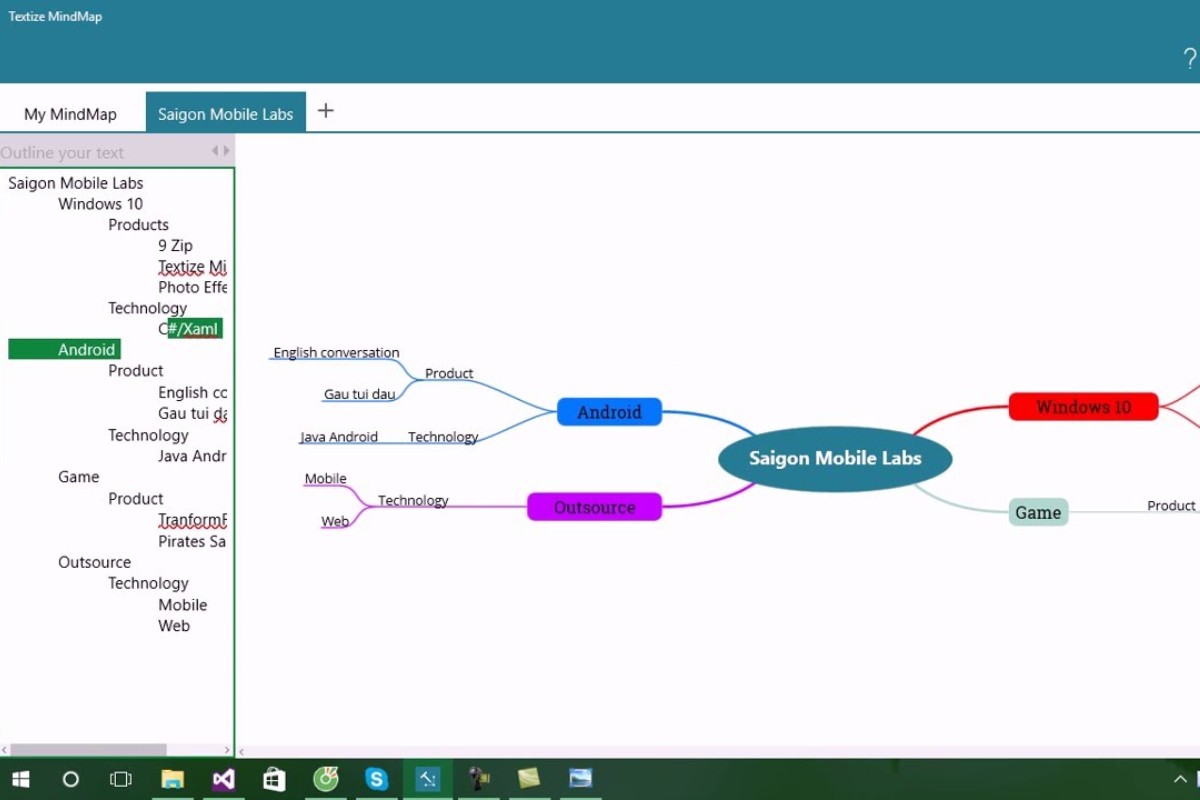Click Saigon Mobile Labs root in outline
The width and height of the screenshot is (1200, 800).
pos(76,183)
